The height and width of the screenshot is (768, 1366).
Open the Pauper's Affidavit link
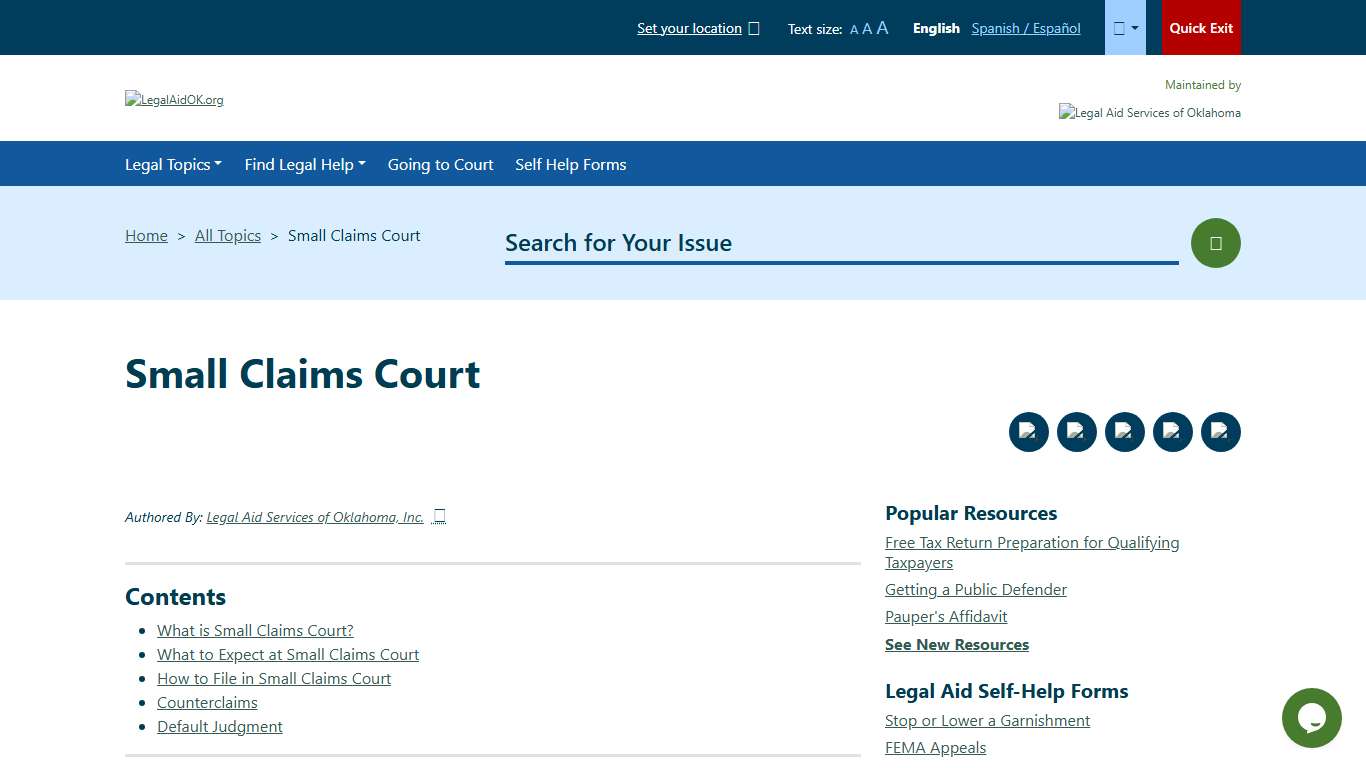click(945, 616)
